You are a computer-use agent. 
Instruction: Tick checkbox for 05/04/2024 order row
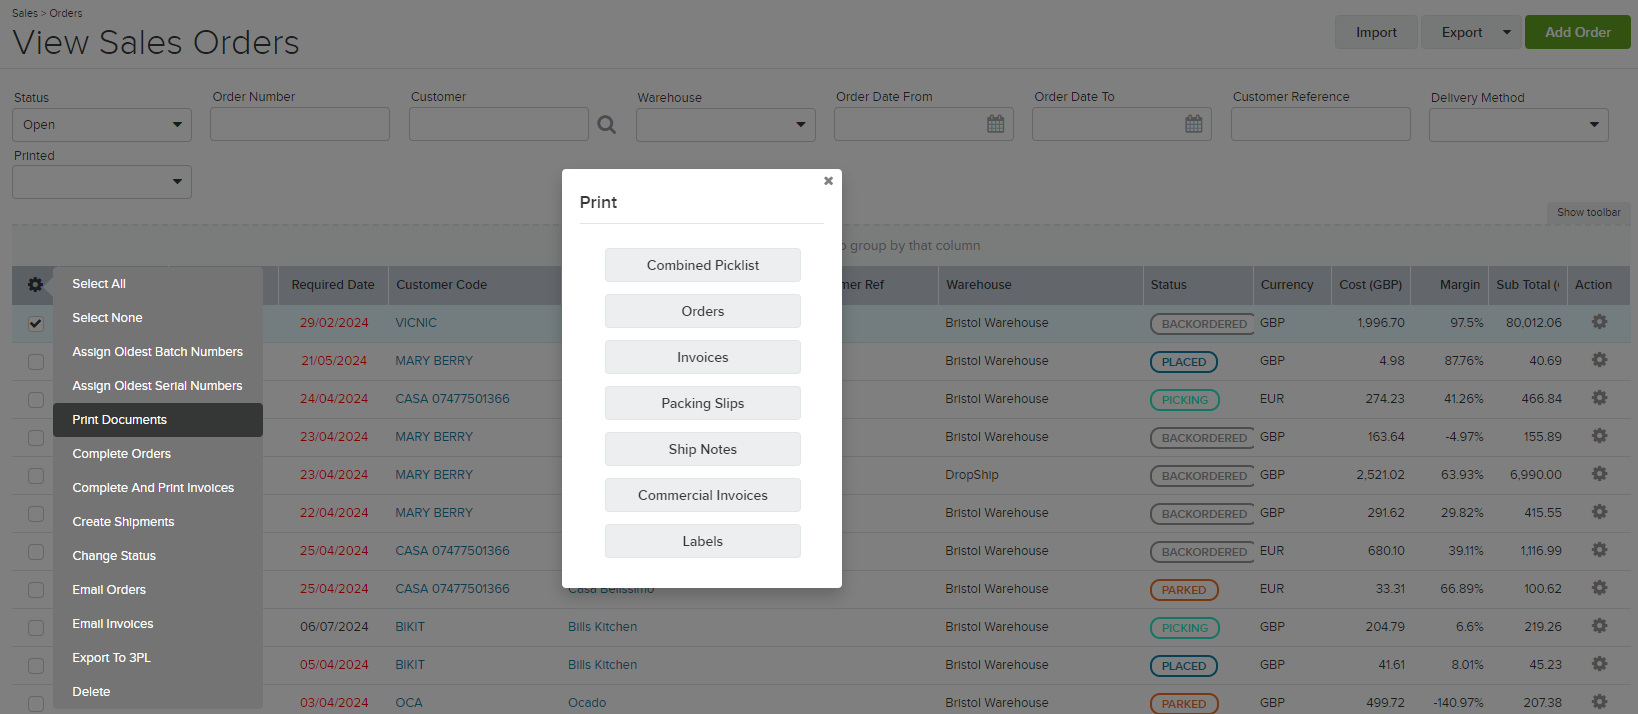36,666
